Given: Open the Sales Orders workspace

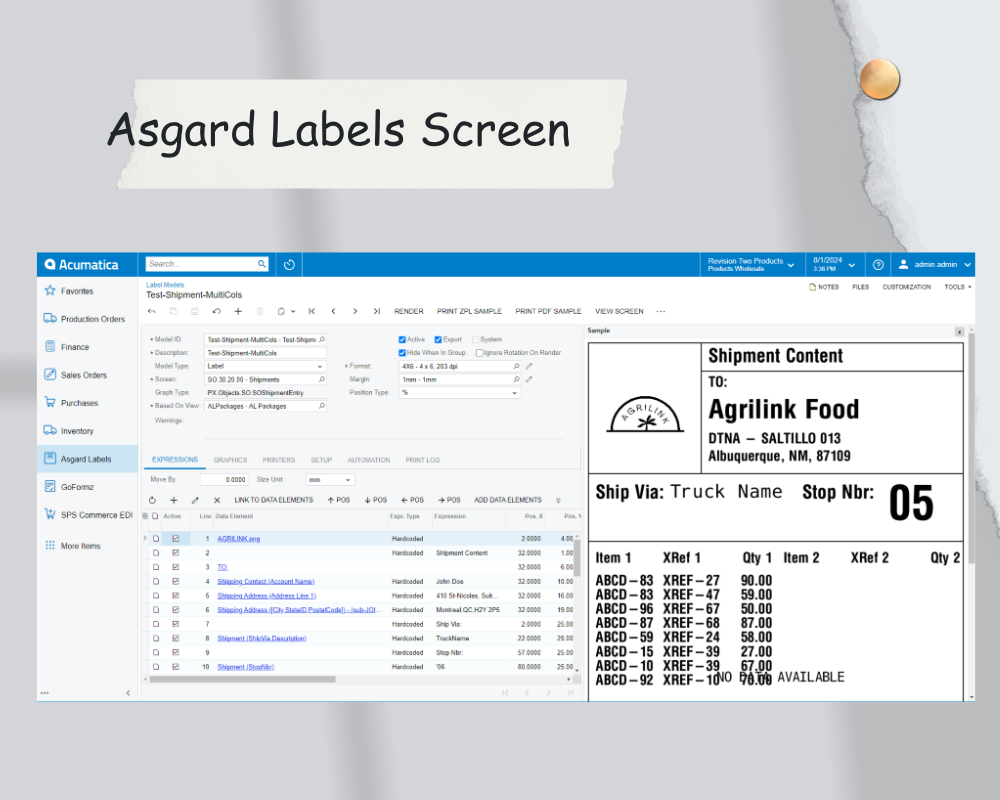Looking at the screenshot, I should point(75,375).
